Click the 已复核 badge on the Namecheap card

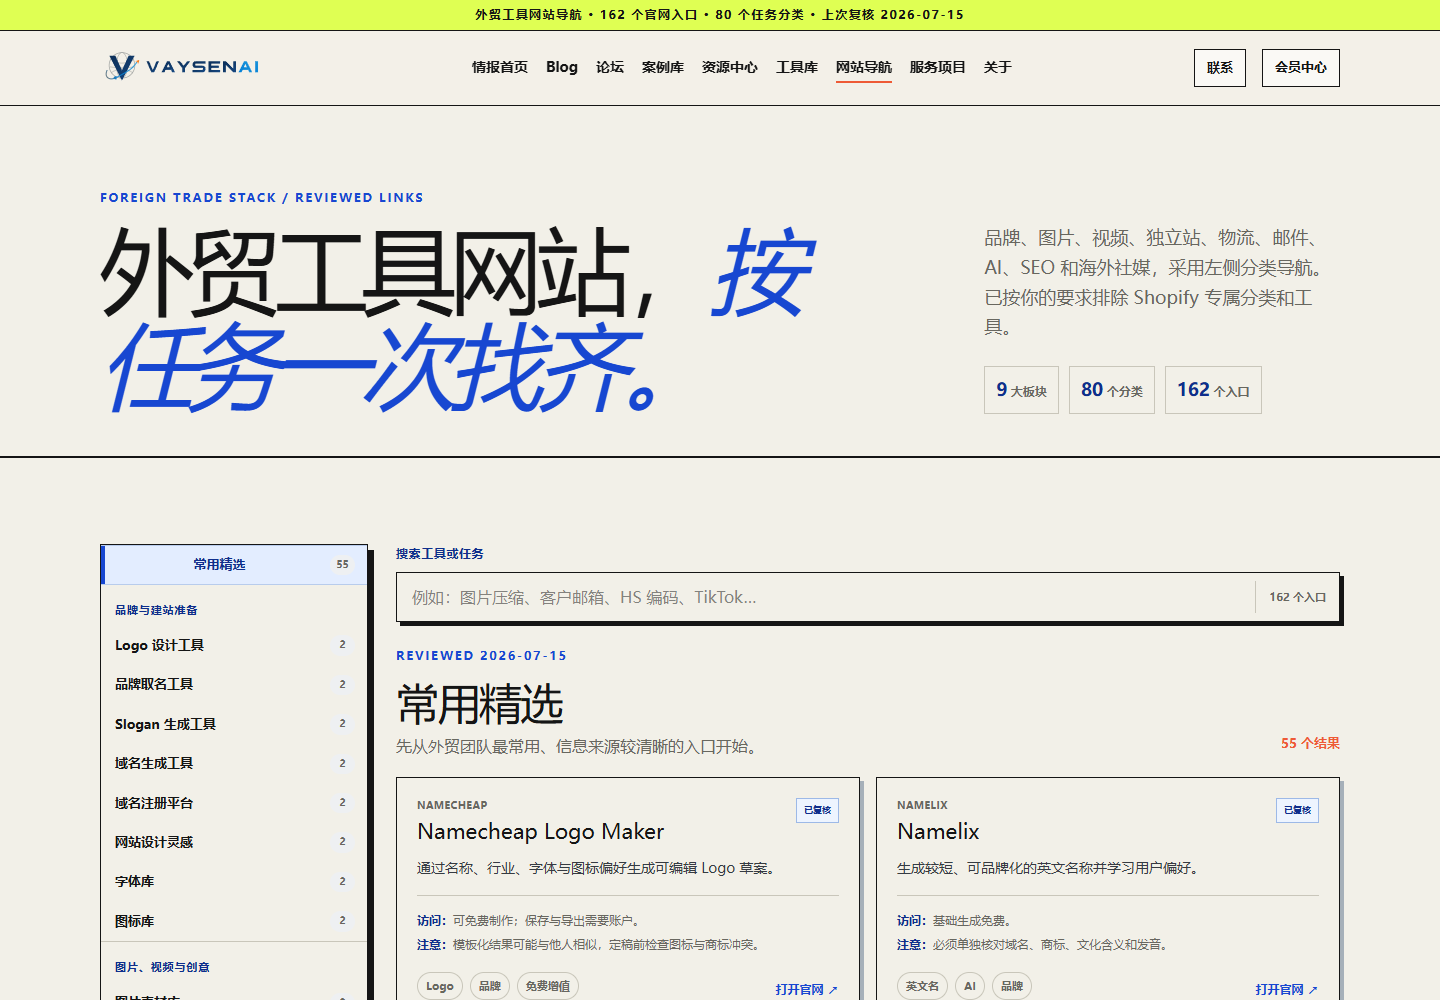tap(817, 810)
